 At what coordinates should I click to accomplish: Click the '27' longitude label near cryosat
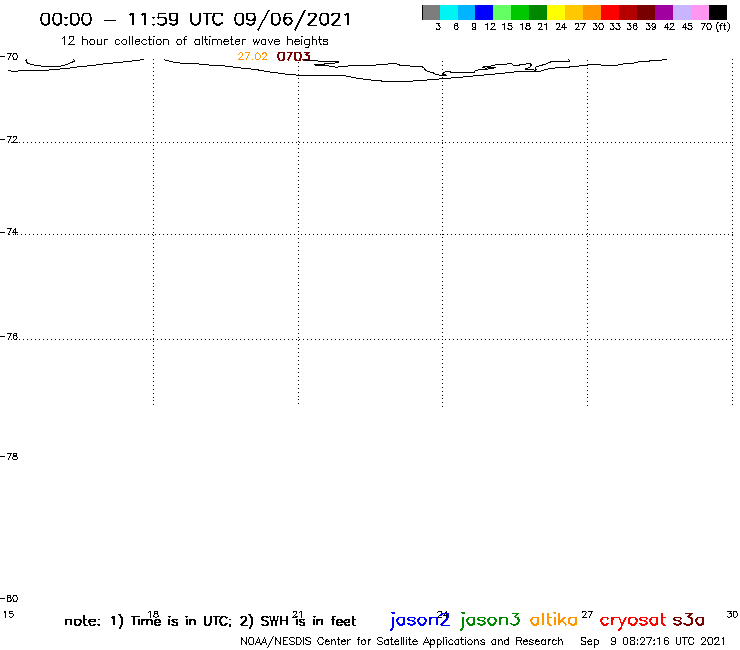(587, 615)
